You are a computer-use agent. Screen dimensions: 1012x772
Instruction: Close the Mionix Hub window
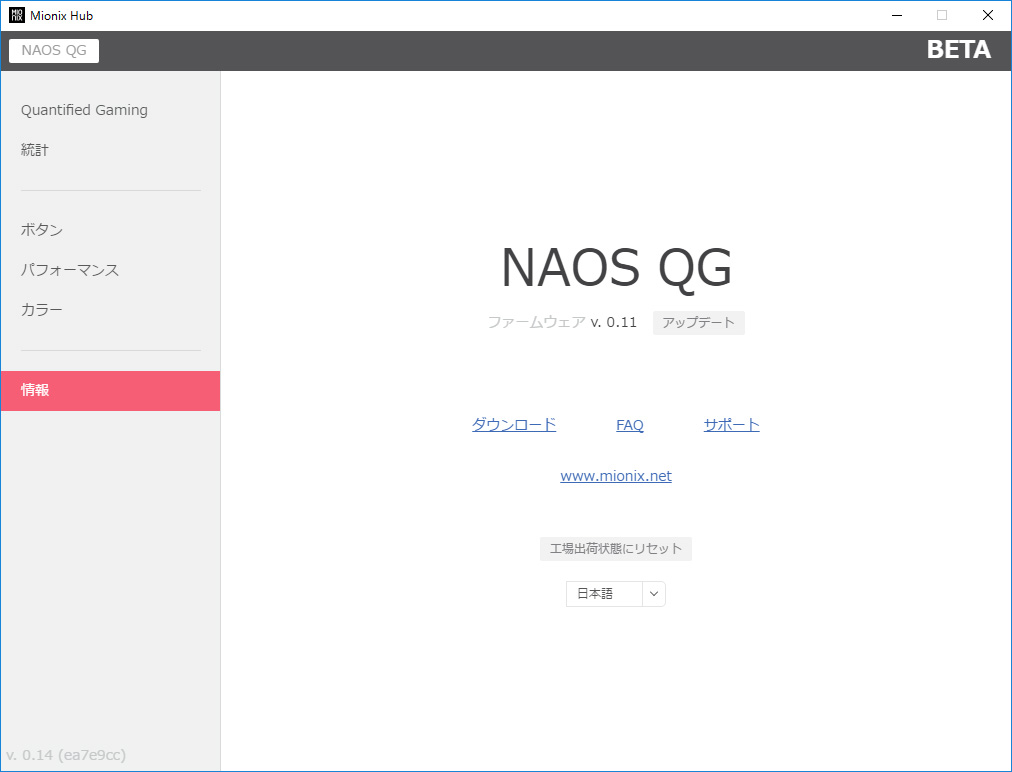point(987,15)
